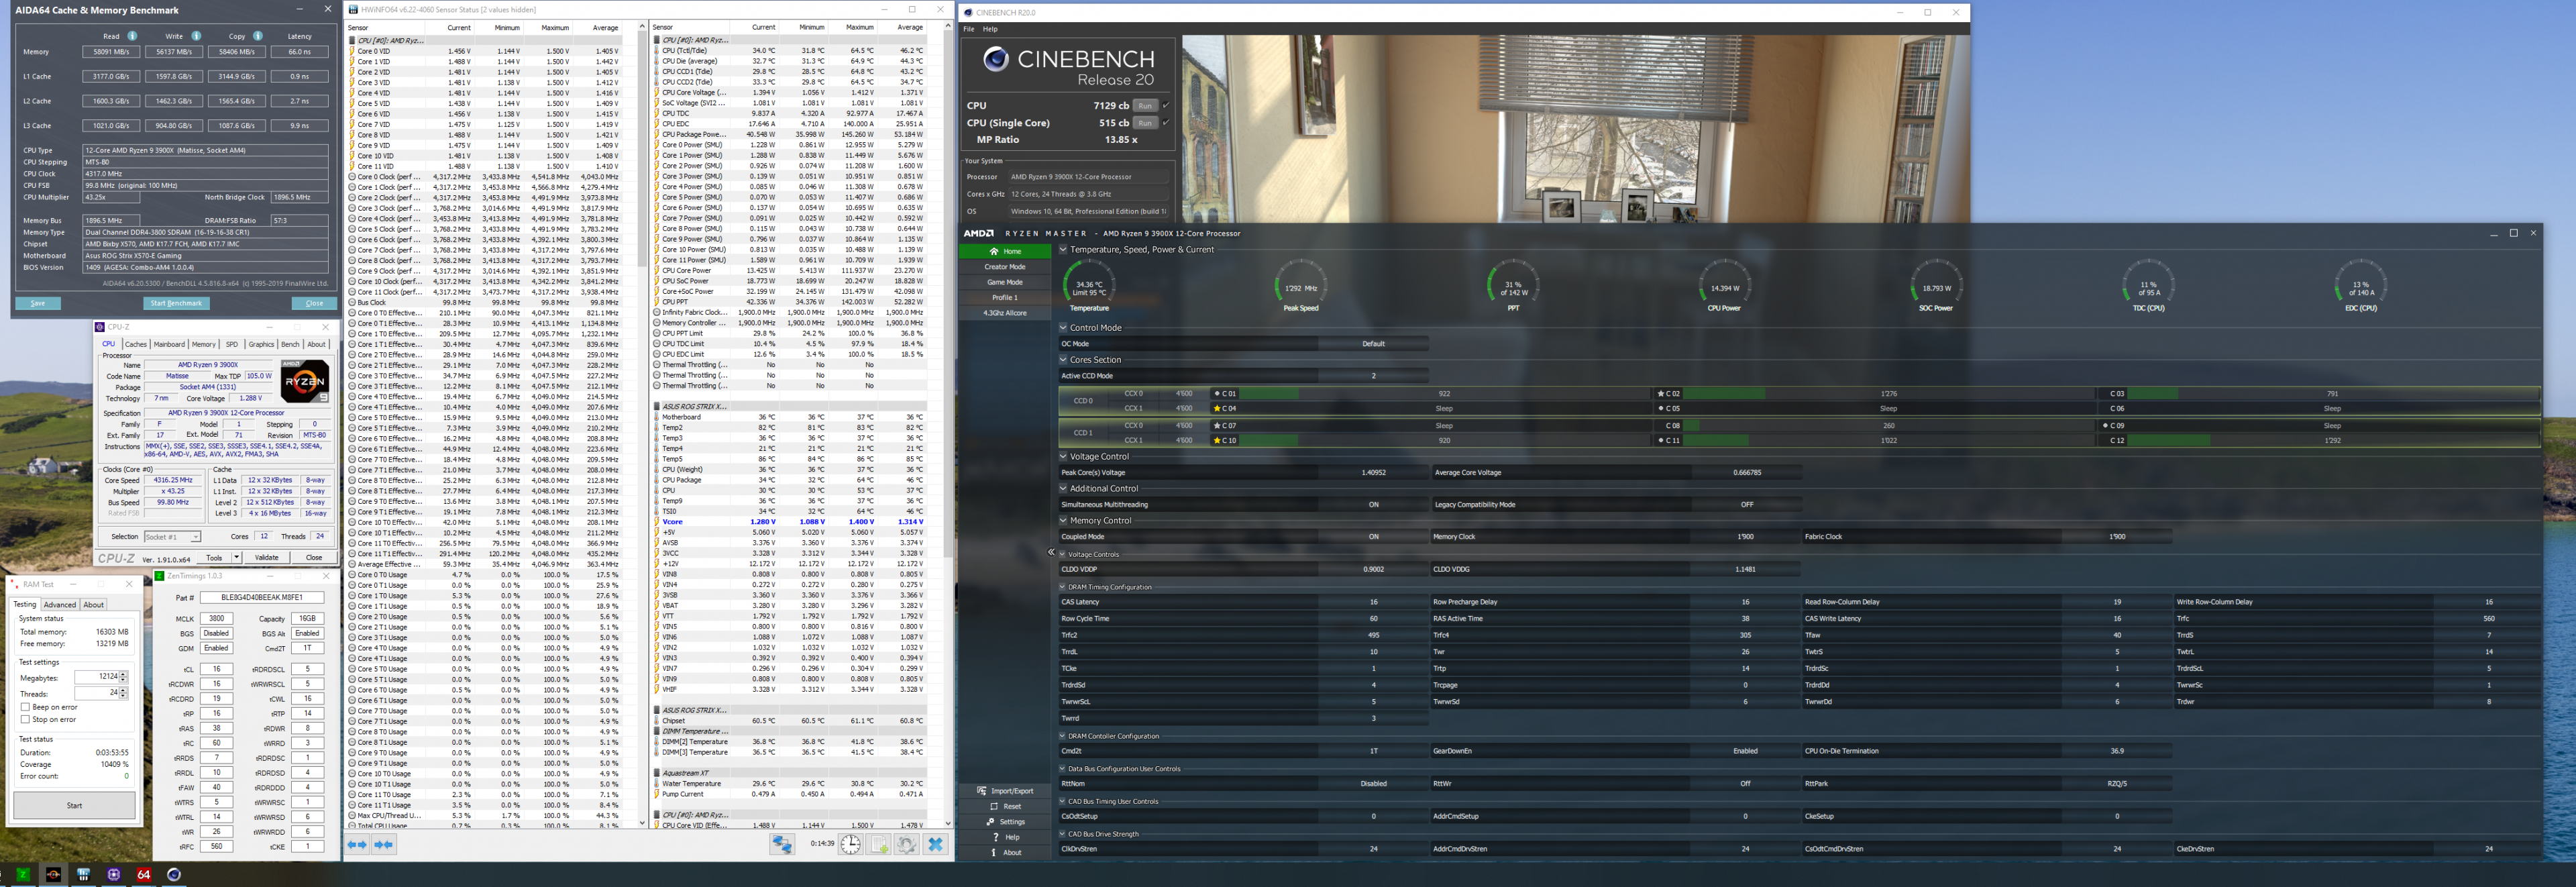Image resolution: width=2576 pixels, height=887 pixels.
Task: Click Ryzen Master Import/Export icon
Action: (982, 791)
